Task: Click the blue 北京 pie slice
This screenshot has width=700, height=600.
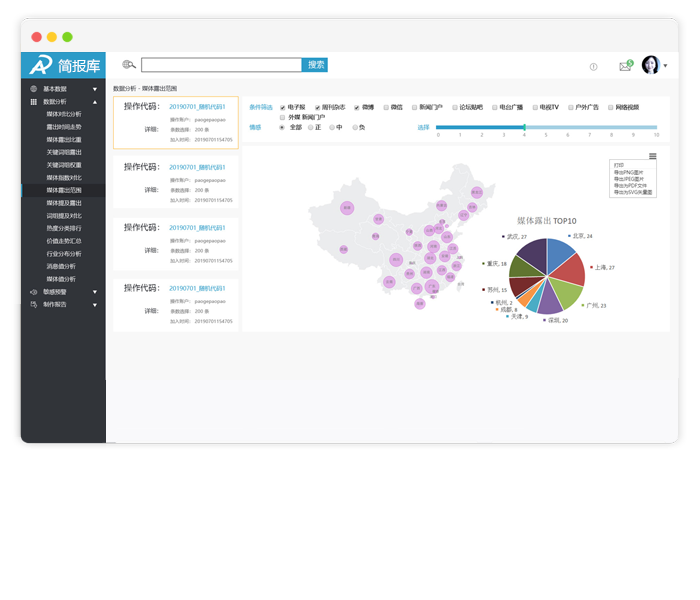Action: (x=559, y=254)
